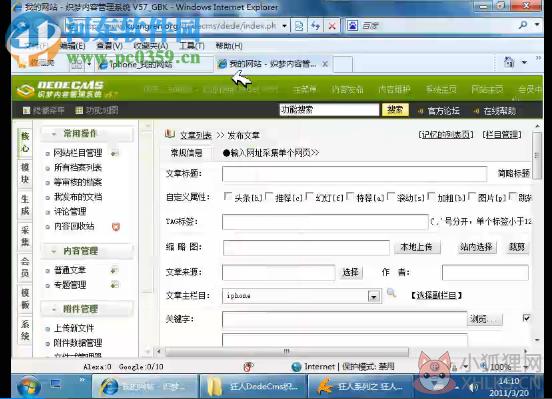Screen dimensions: 552x399
Task: Open the home button dropdown arrow
Action: [525, 62]
